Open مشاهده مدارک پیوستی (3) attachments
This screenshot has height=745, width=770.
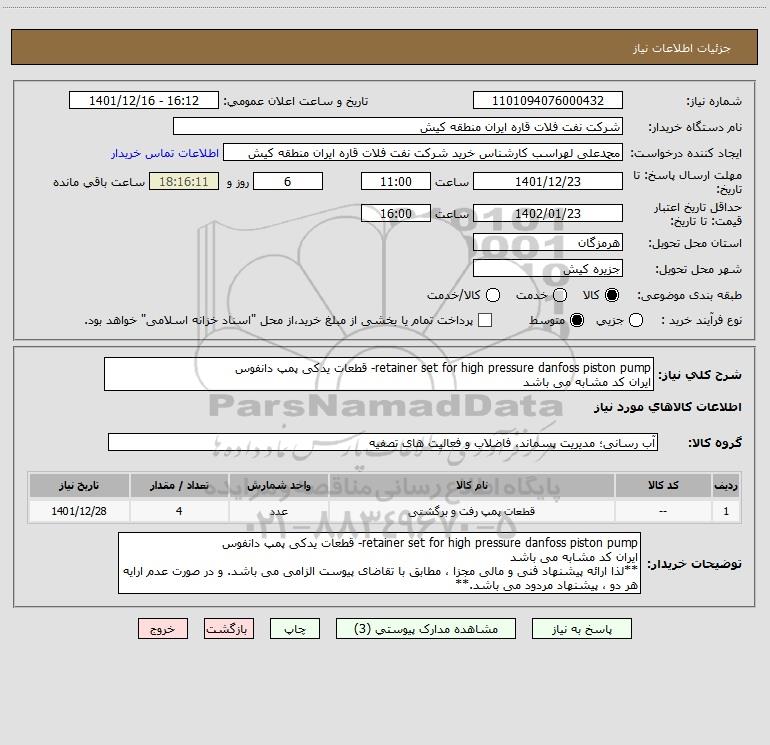426,629
